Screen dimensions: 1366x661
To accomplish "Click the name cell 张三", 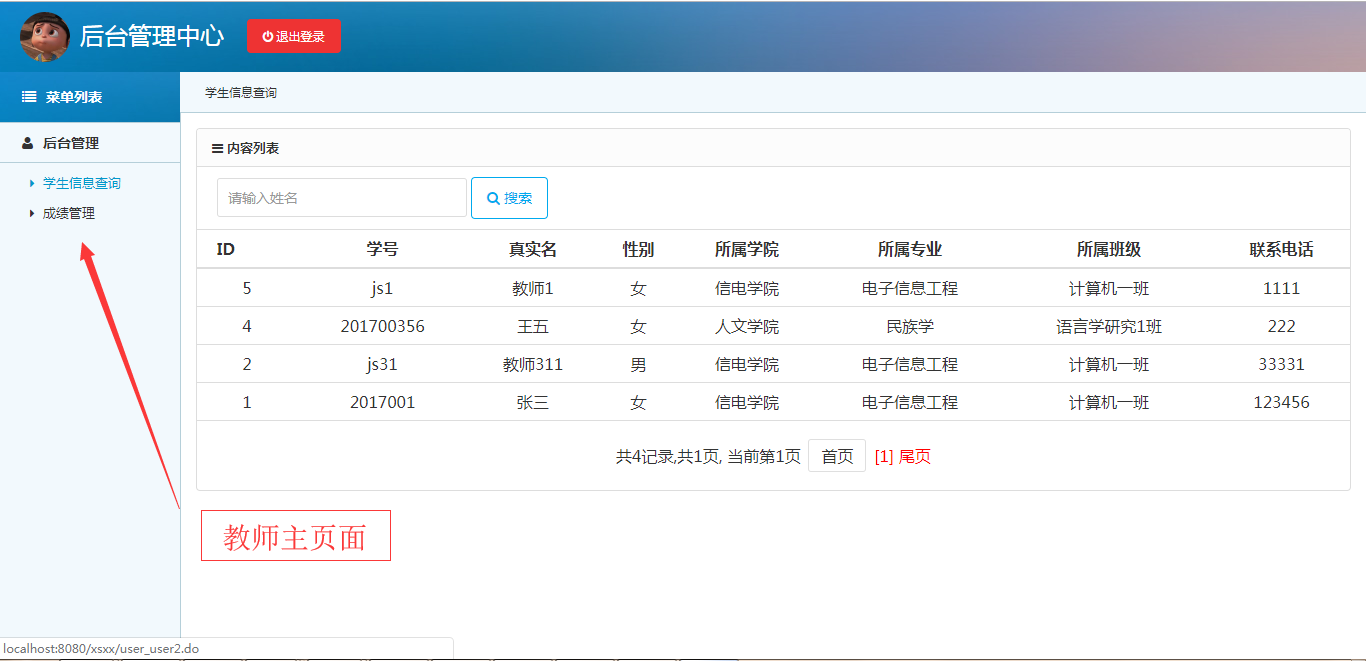I will pyautogui.click(x=533, y=402).
